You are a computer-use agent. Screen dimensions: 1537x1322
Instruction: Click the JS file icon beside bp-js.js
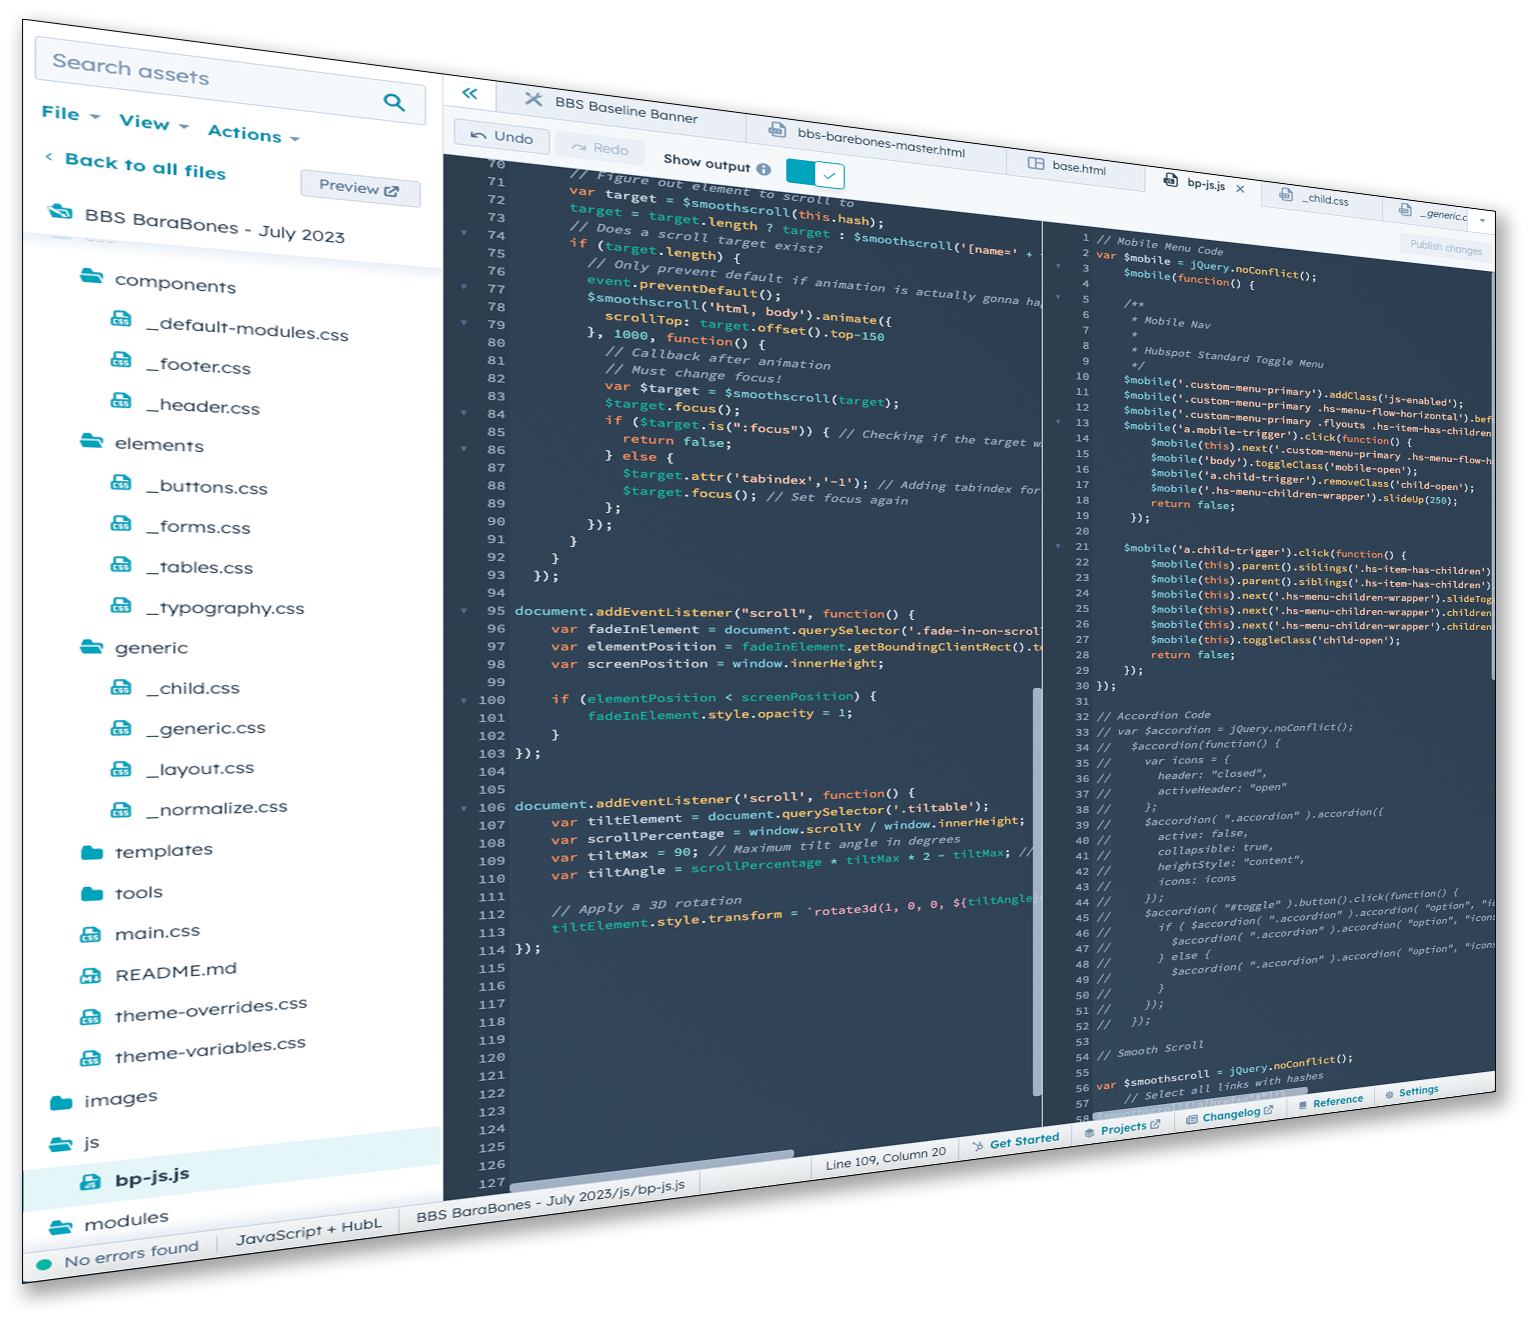90,1182
